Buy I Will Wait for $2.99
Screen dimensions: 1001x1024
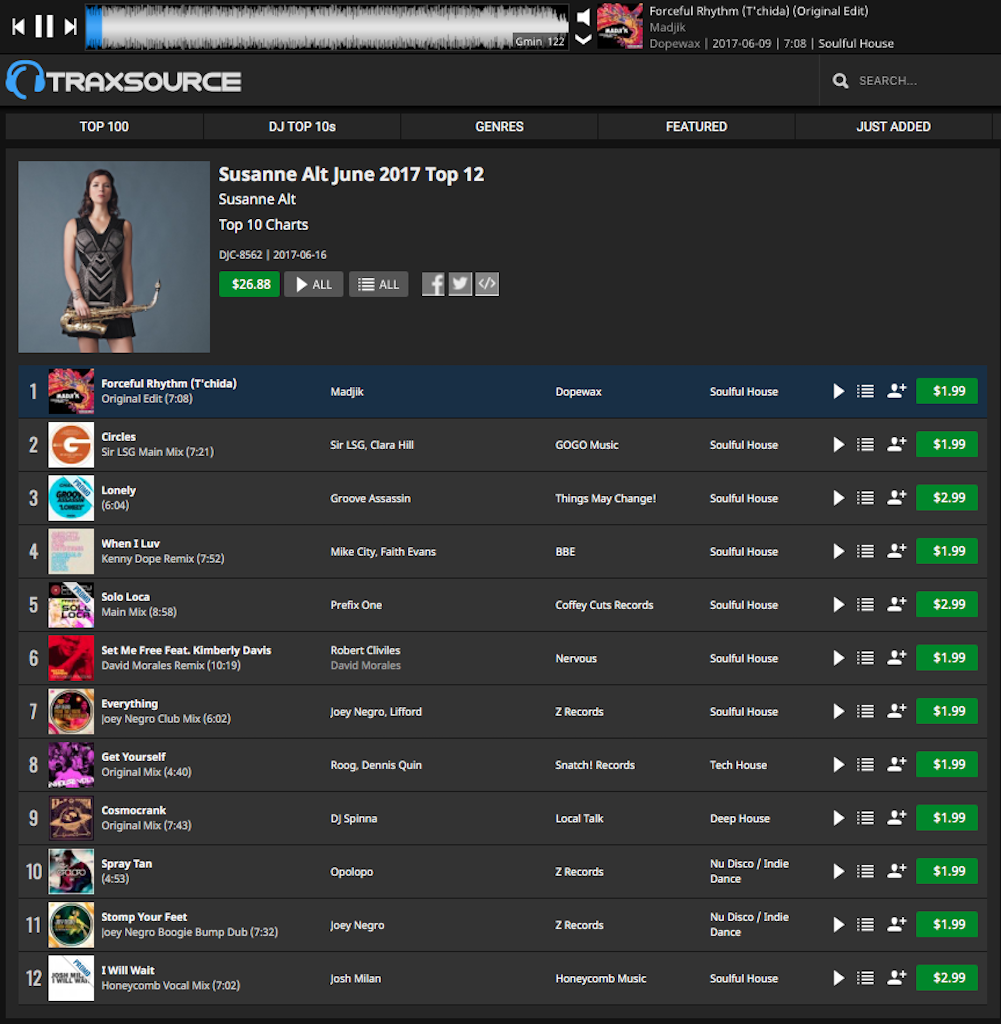947,978
